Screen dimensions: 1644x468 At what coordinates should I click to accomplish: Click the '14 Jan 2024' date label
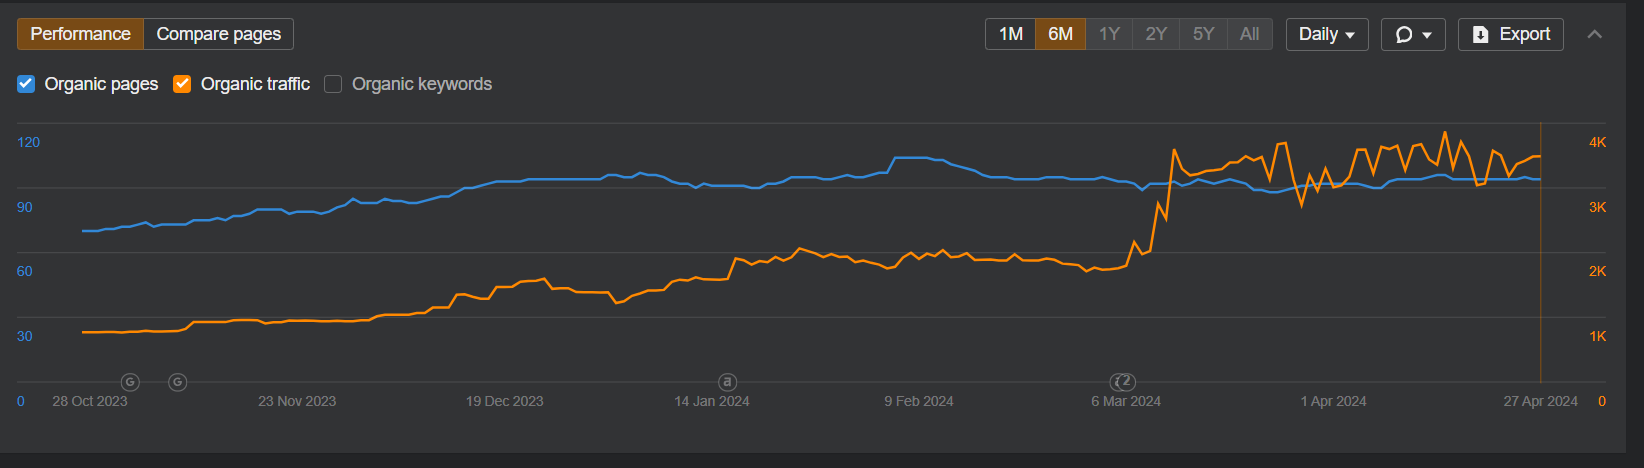[712, 401]
